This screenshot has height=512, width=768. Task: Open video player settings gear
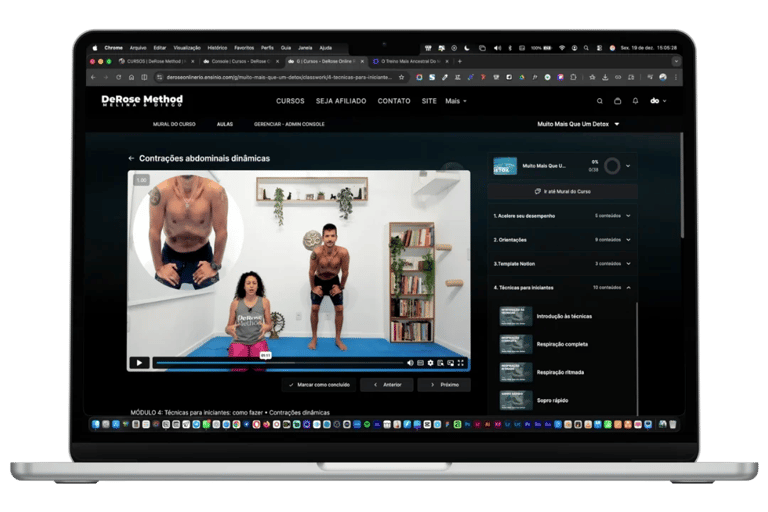[430, 363]
